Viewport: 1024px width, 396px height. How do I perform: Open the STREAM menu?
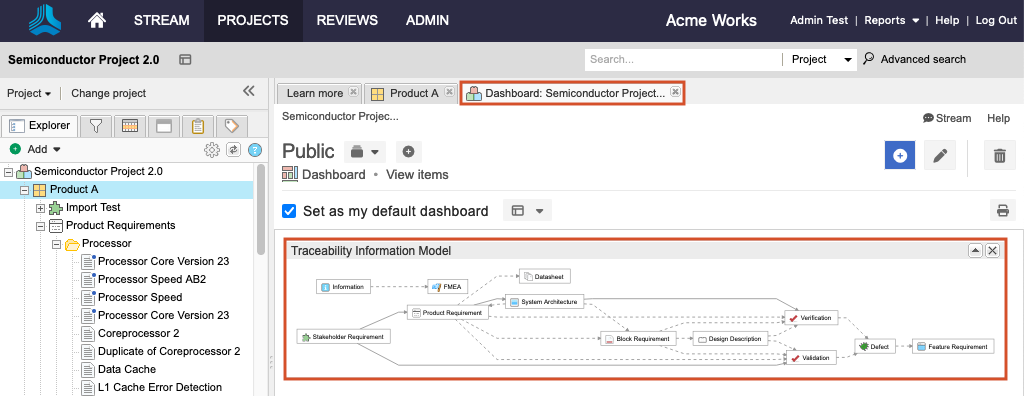click(x=161, y=20)
